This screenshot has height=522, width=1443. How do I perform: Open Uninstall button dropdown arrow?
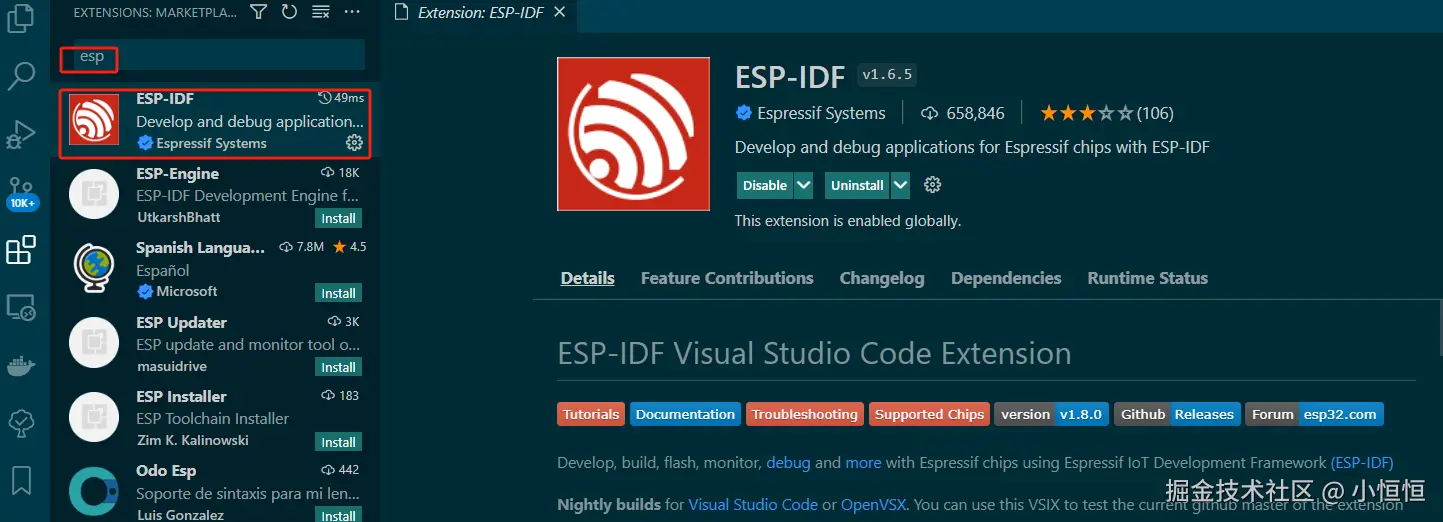[900, 185]
